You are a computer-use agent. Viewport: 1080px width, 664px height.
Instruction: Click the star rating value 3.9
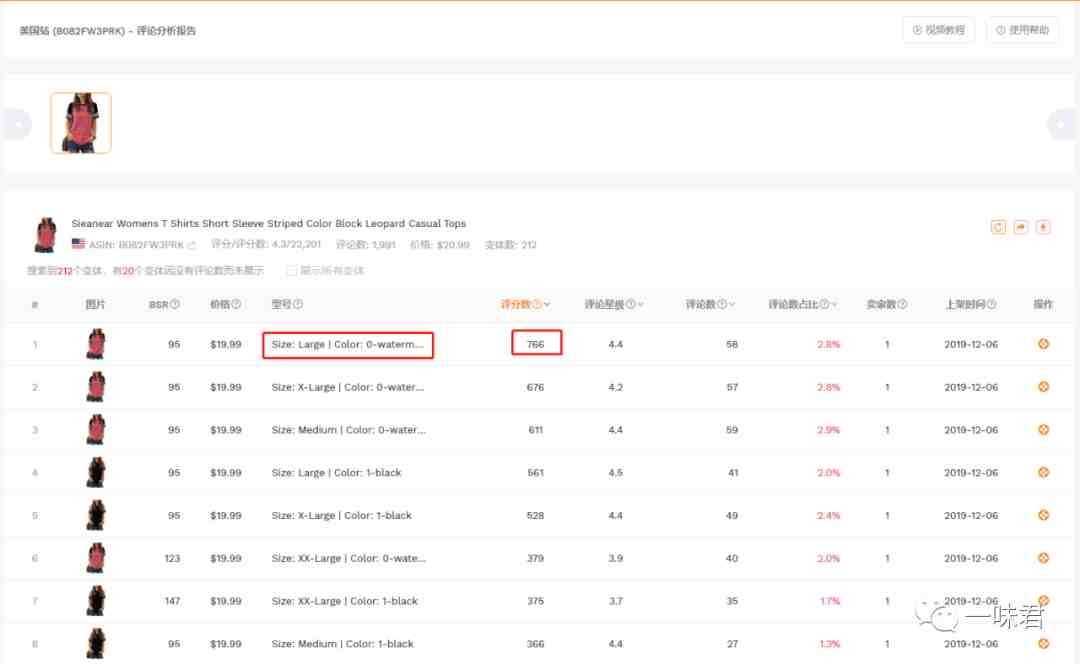coord(616,558)
